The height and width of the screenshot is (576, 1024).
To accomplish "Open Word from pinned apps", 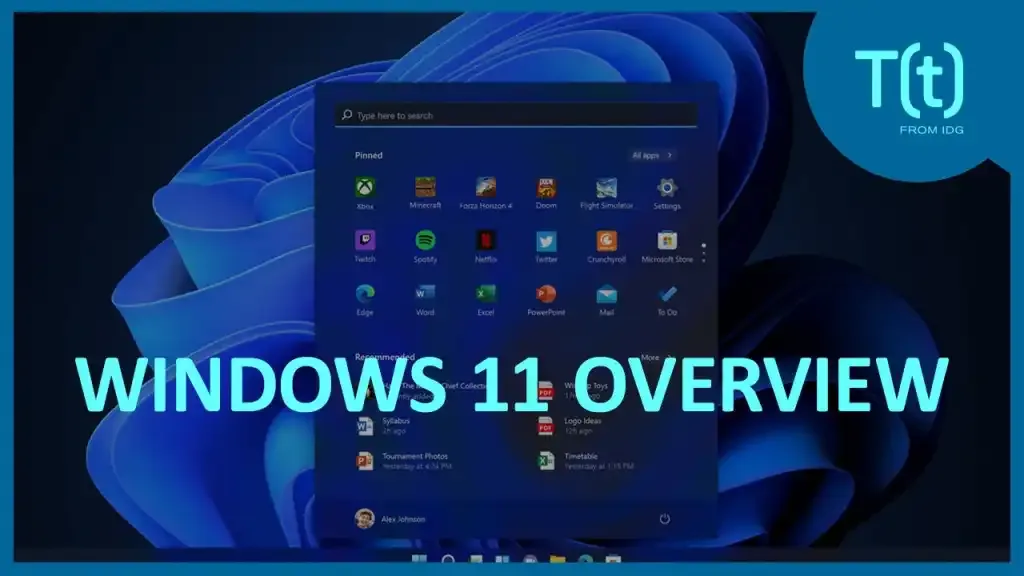I will 425,300.
